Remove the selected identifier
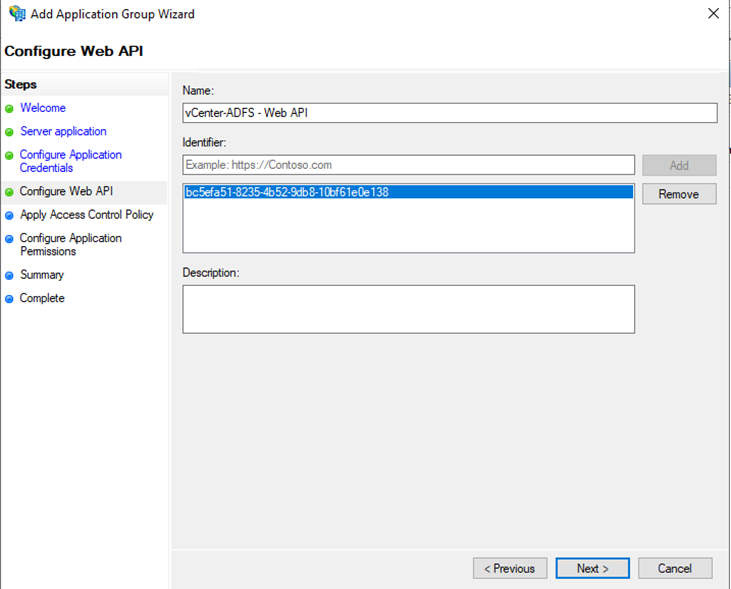This screenshot has width=731, height=589. tap(679, 194)
